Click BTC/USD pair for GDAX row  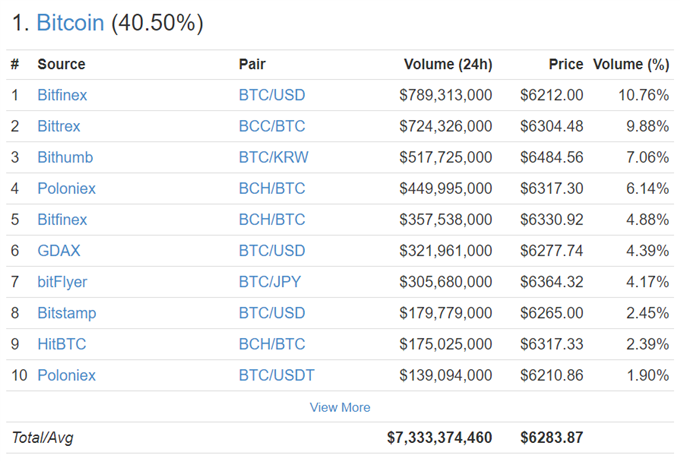click(x=272, y=251)
